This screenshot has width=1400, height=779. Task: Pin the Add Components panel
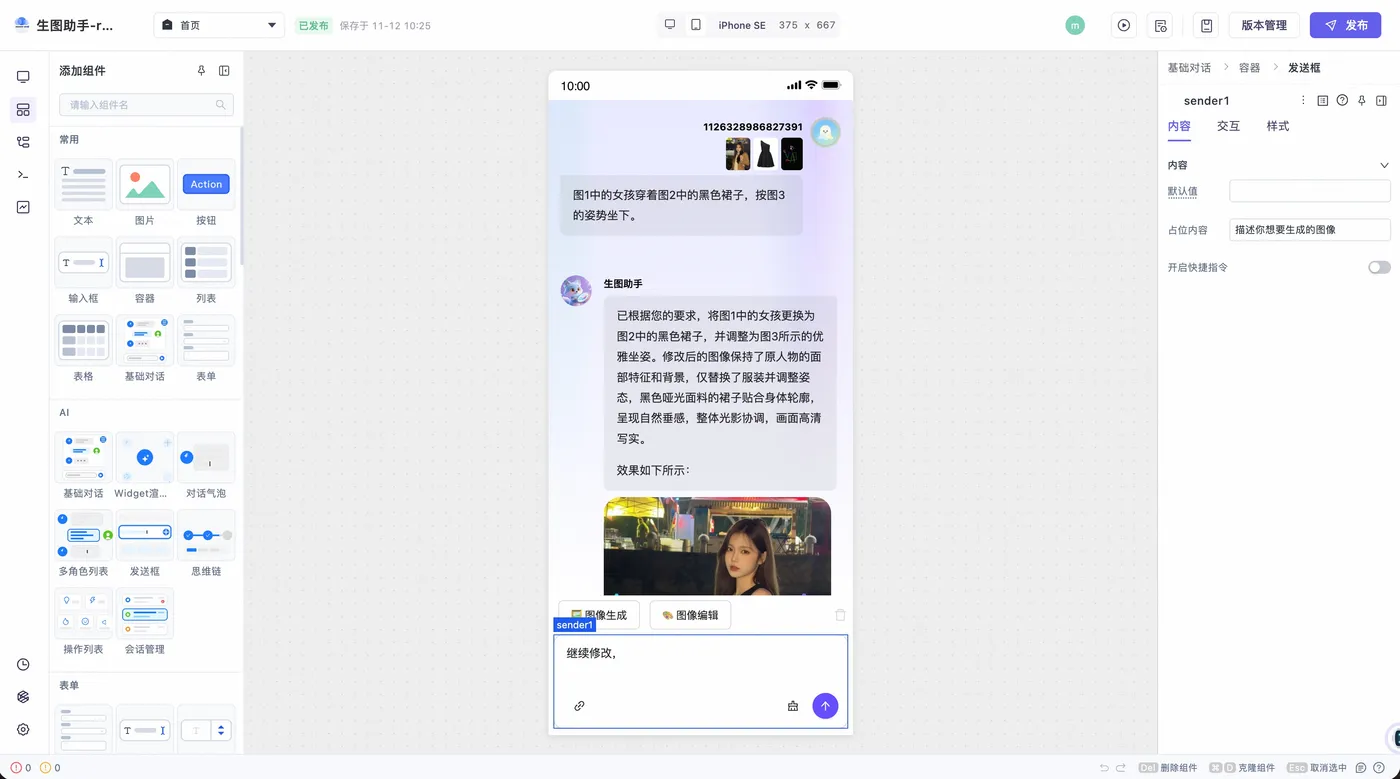coord(201,71)
